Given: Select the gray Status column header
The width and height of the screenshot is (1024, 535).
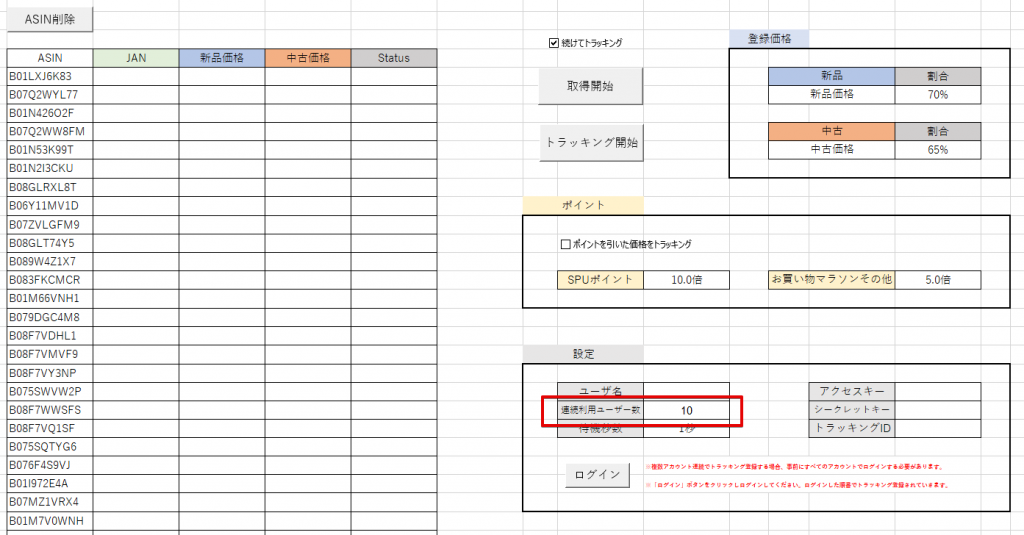Looking at the screenshot, I should tap(394, 58).
